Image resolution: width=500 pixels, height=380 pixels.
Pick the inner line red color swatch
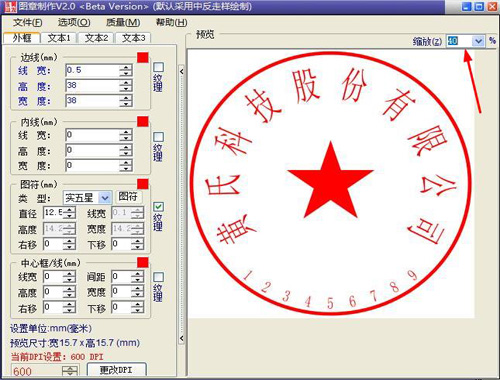point(143,121)
